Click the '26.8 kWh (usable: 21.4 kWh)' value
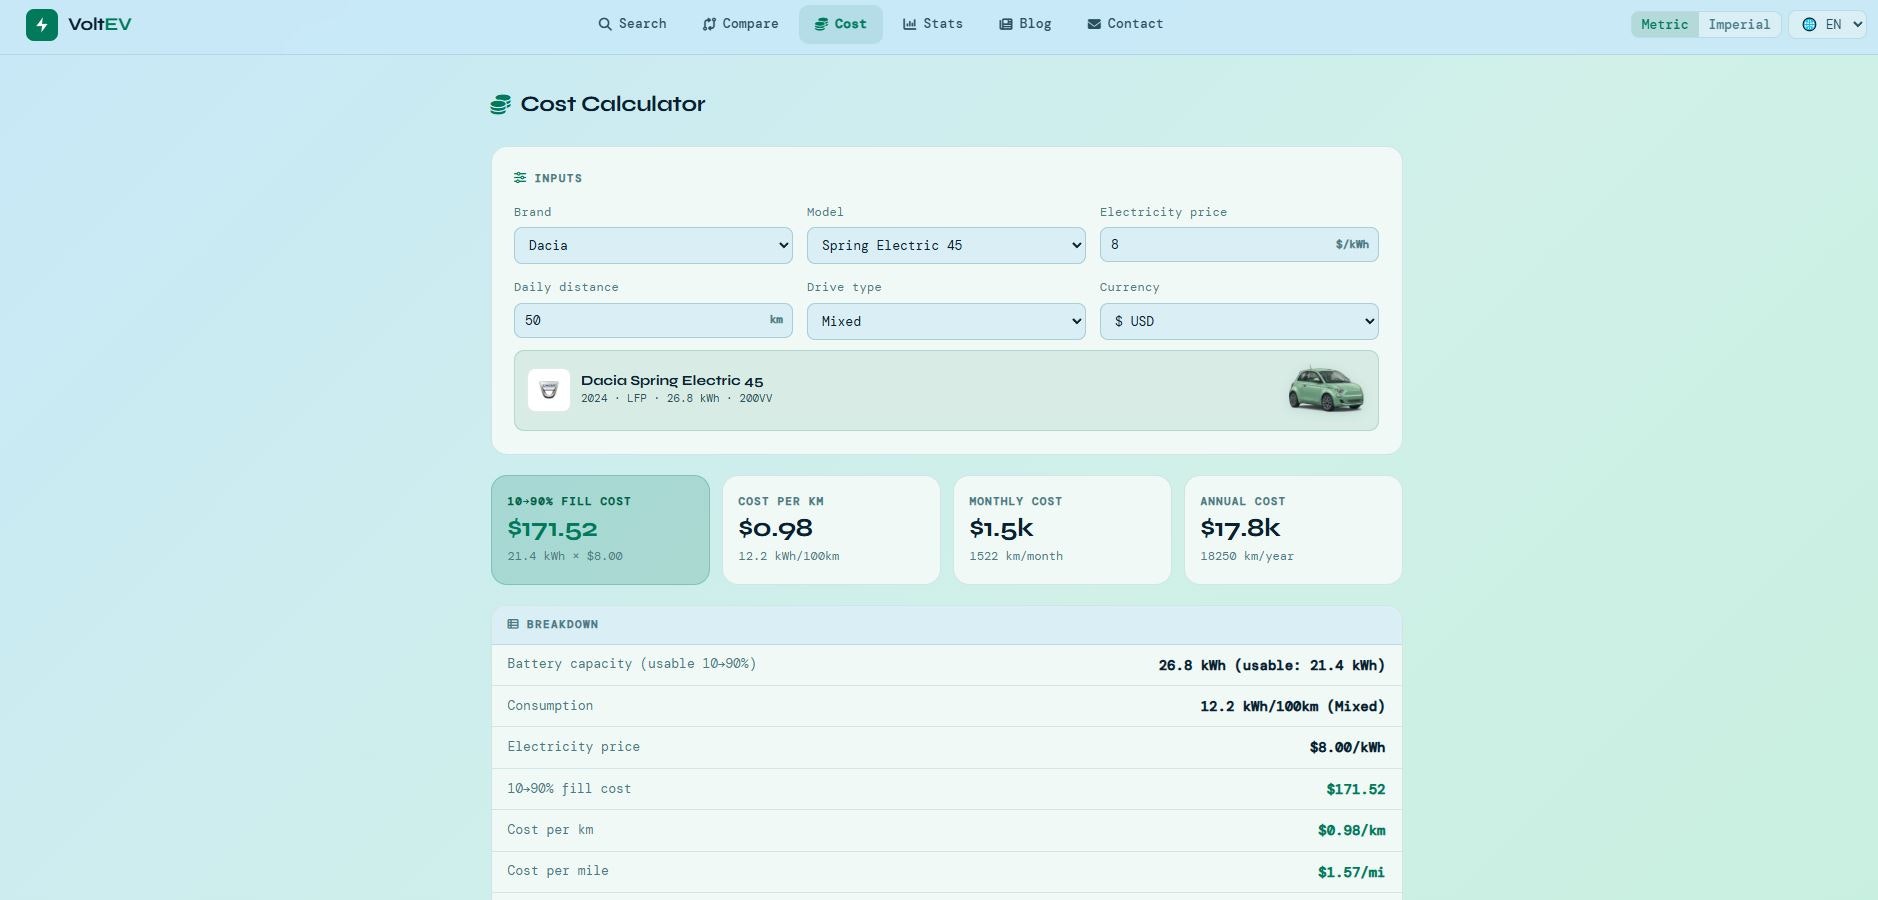Viewport: 1878px width, 900px height. click(x=1272, y=665)
